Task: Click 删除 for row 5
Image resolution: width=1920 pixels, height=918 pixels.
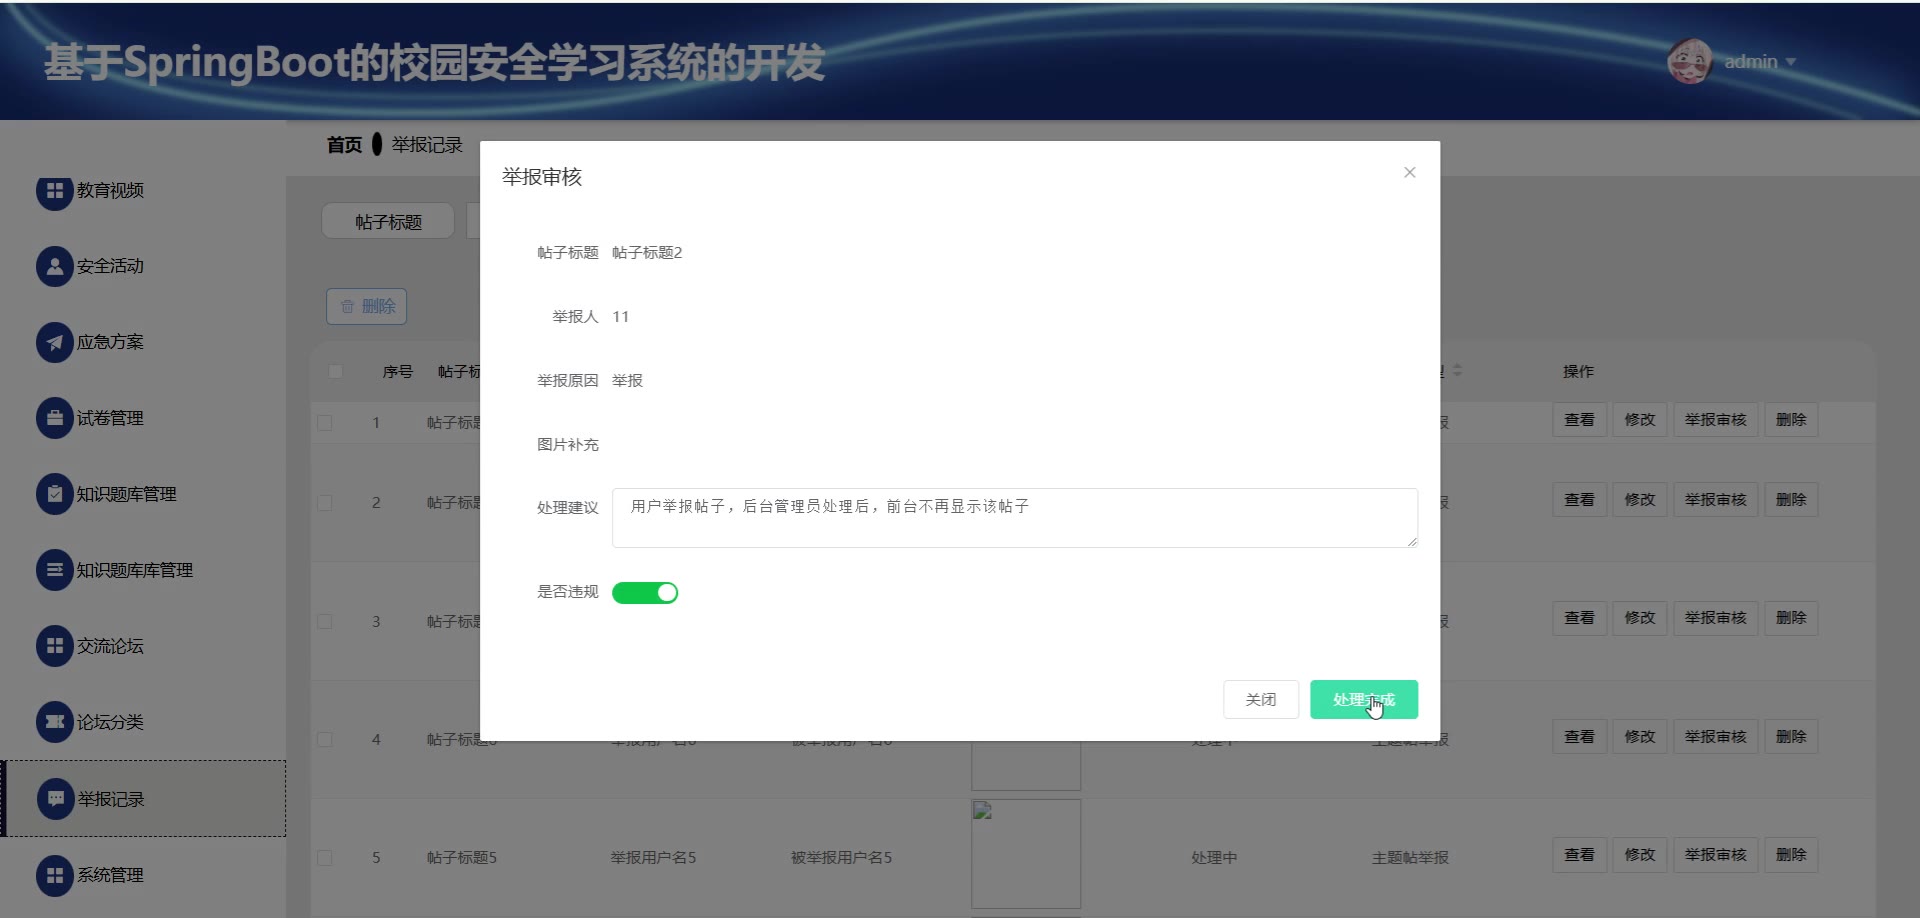Action: (x=1791, y=855)
